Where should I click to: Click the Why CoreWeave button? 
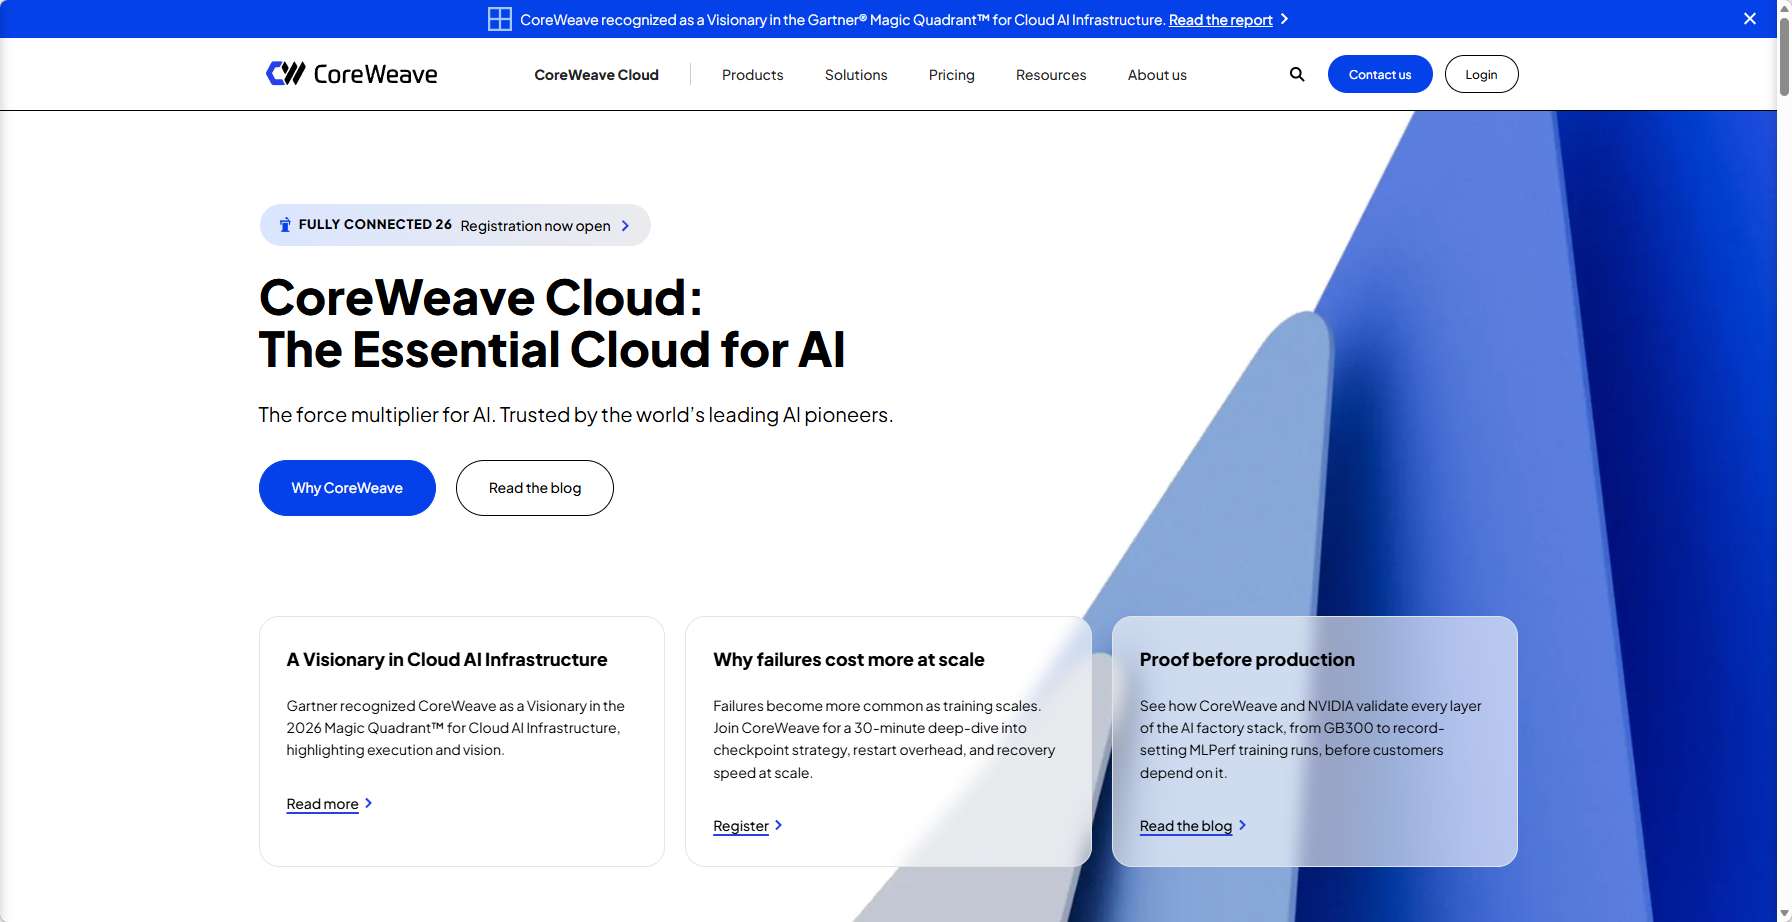[x=347, y=488]
